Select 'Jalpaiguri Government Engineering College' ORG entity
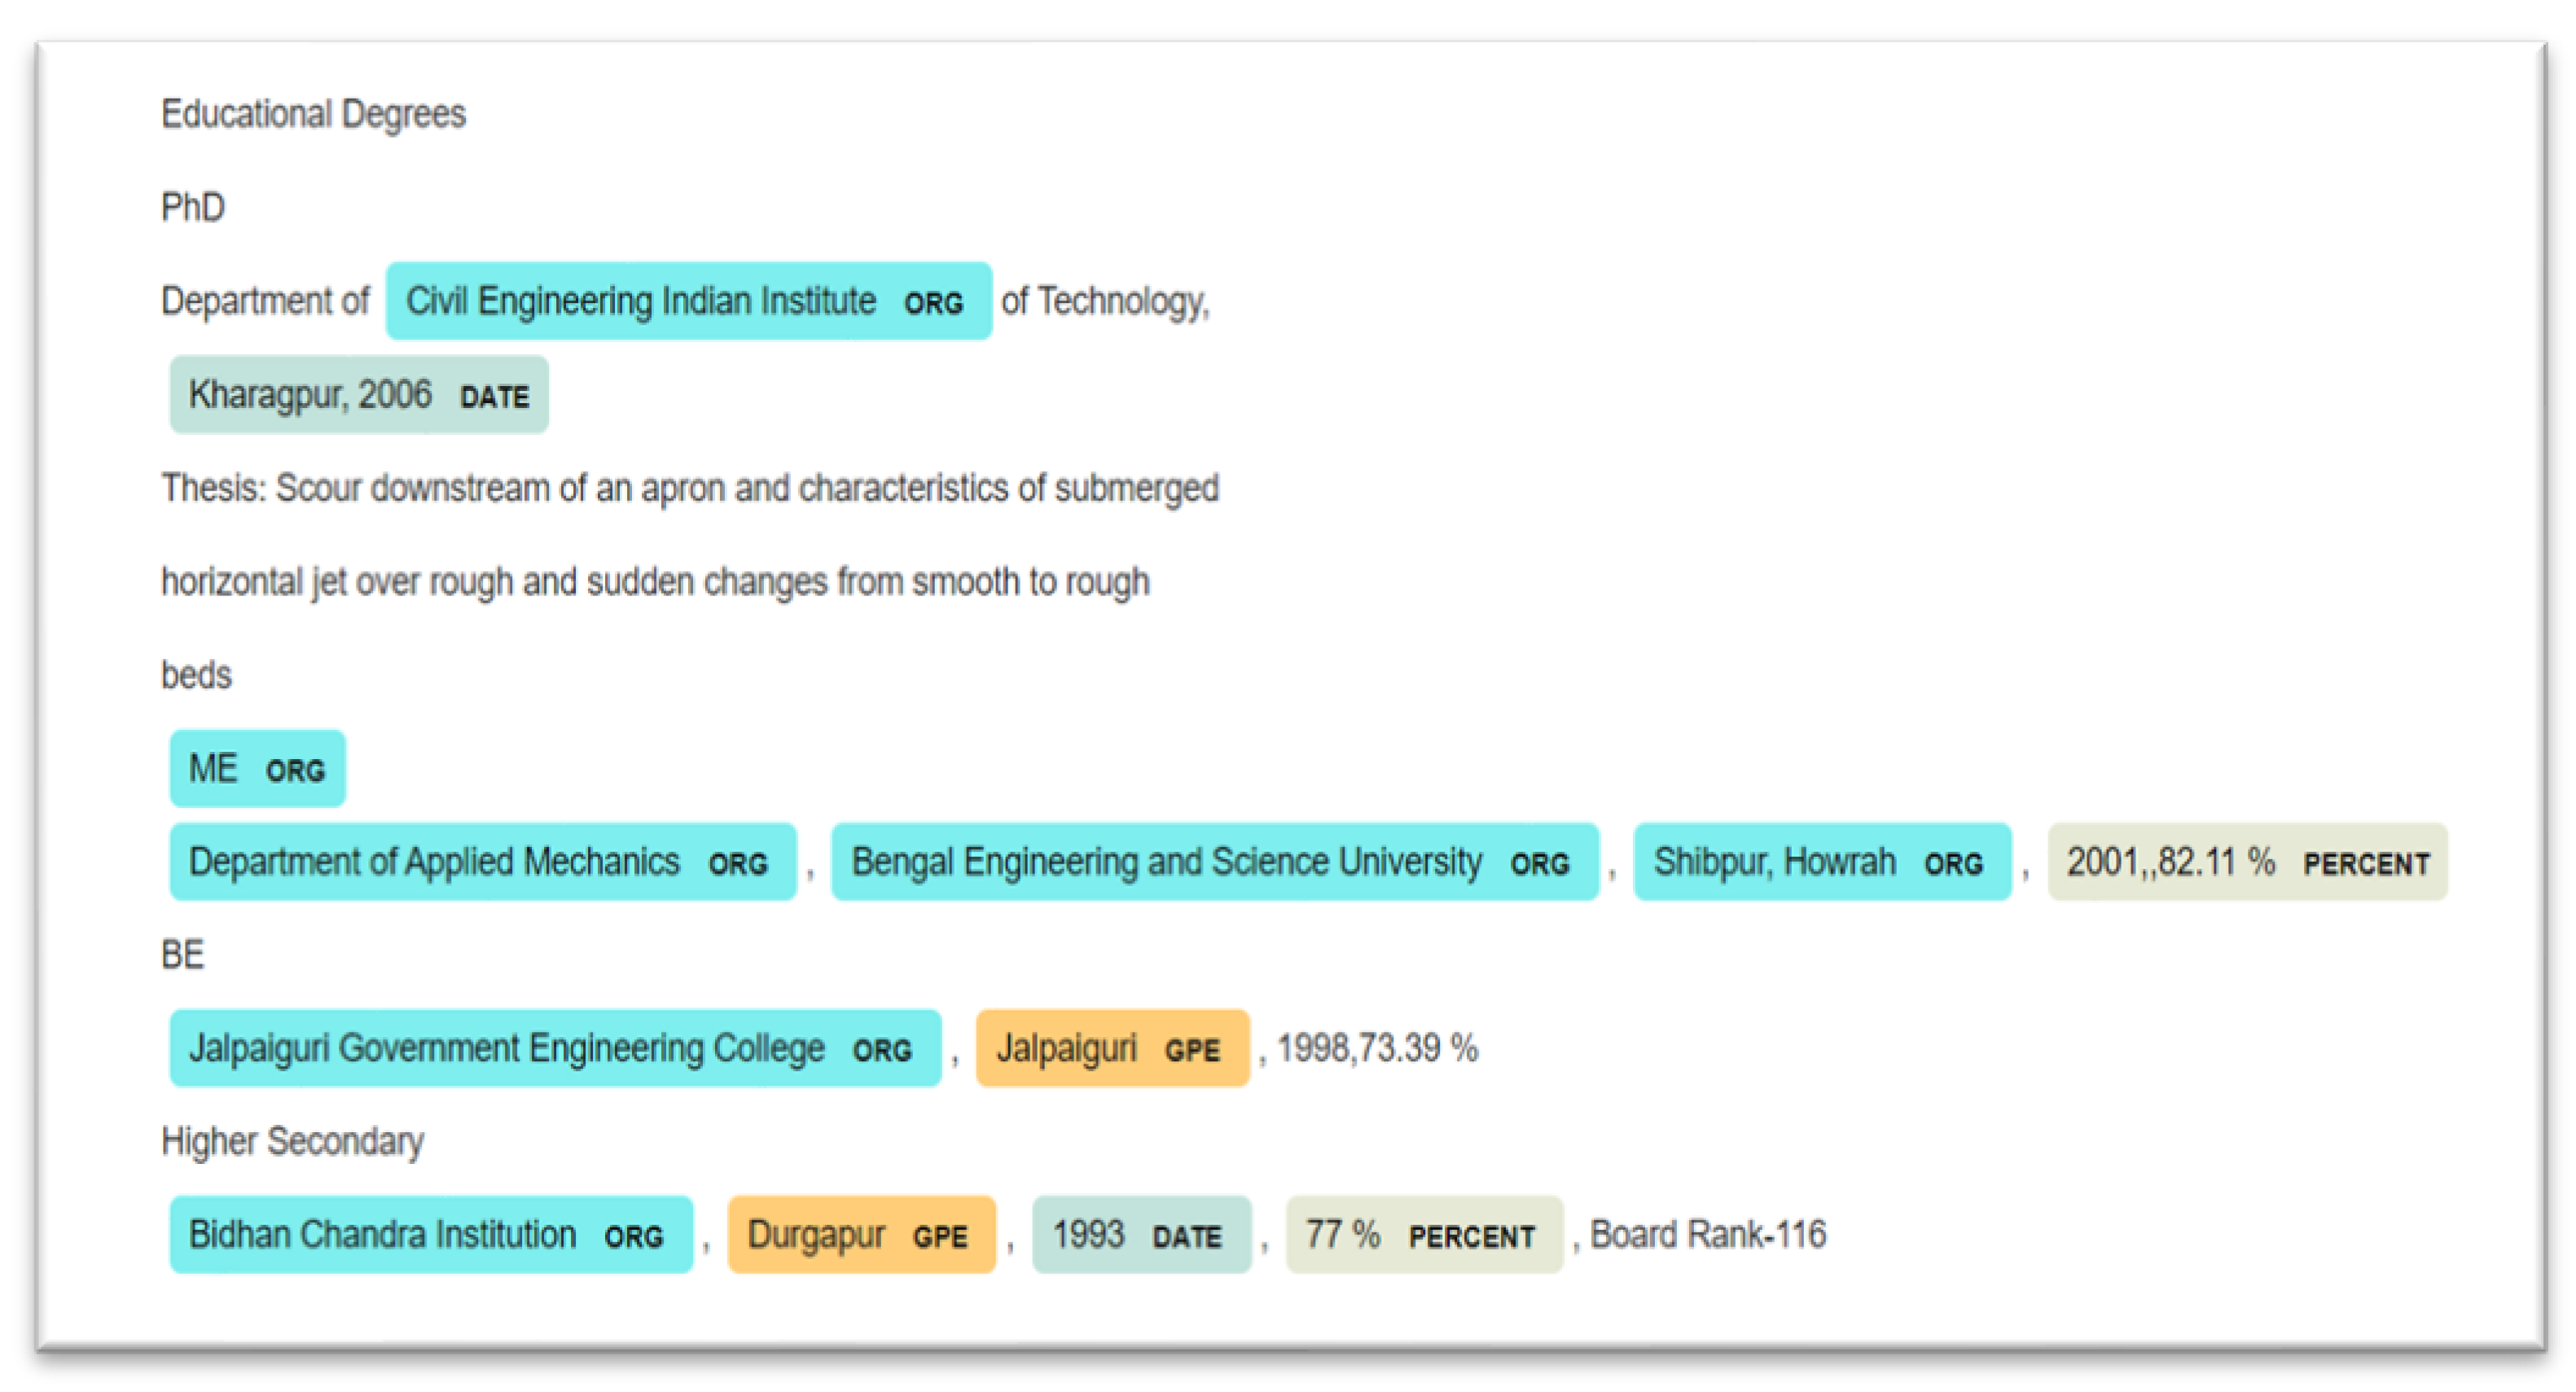Viewport: 2576px width, 1392px height. pyautogui.click(x=555, y=1048)
